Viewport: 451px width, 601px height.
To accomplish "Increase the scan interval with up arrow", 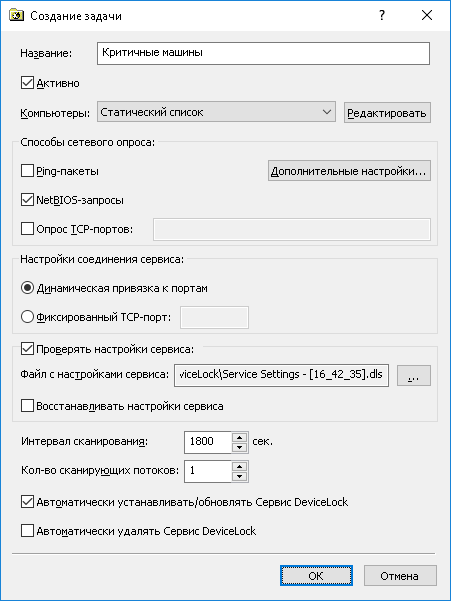I will [239, 437].
